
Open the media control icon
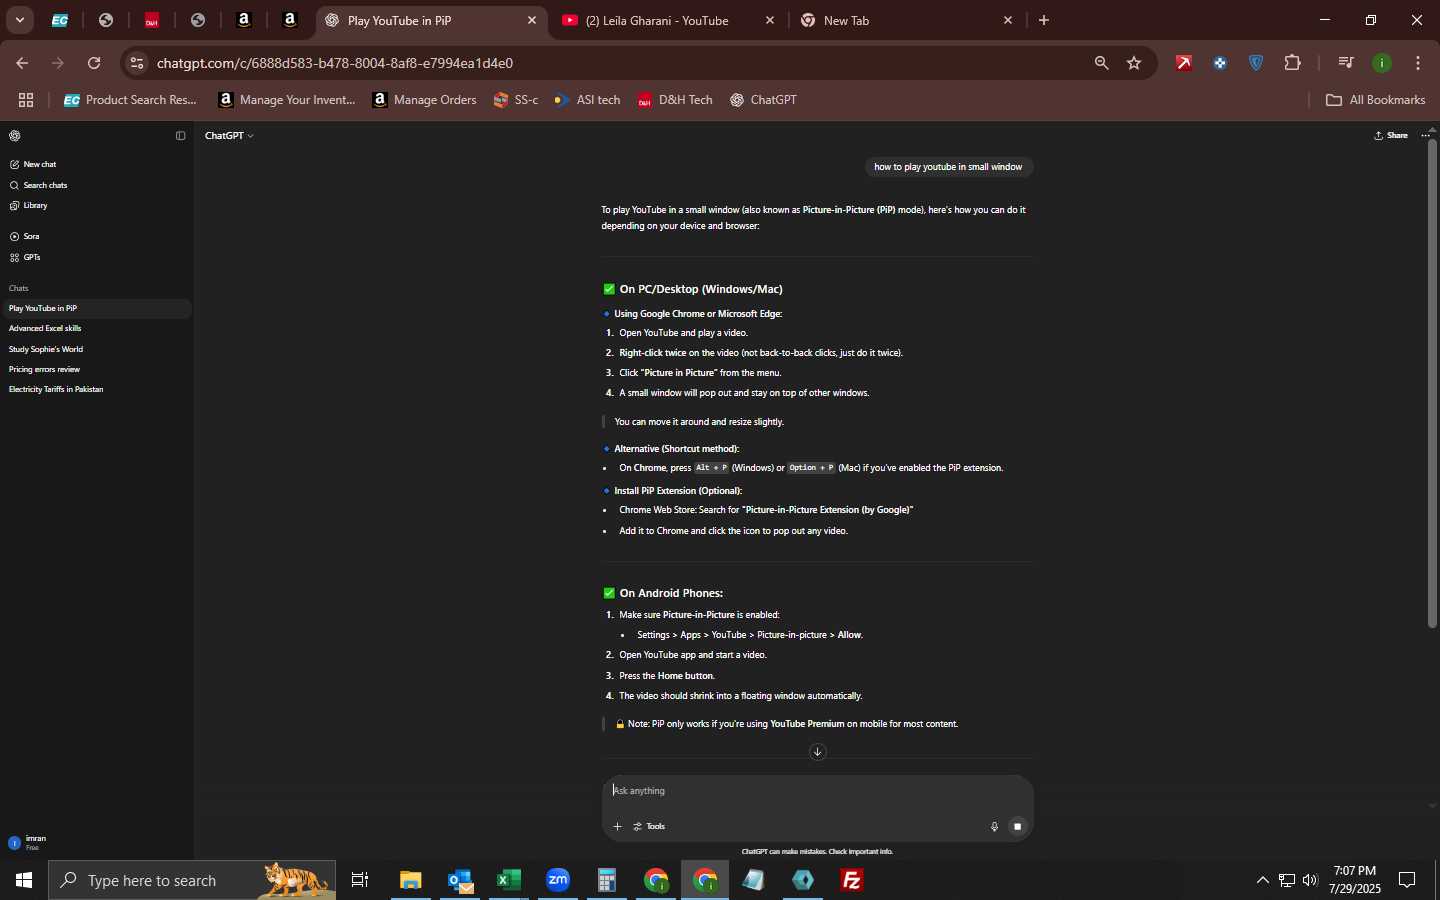pos(1346,63)
